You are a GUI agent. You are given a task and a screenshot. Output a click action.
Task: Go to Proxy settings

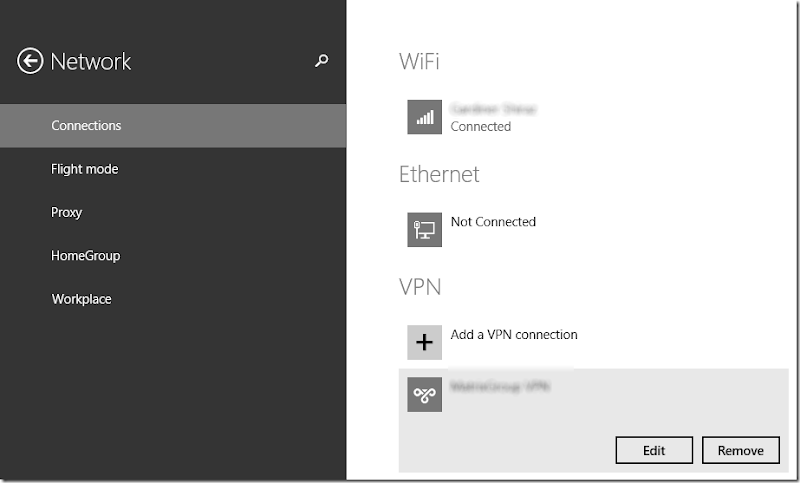67,212
